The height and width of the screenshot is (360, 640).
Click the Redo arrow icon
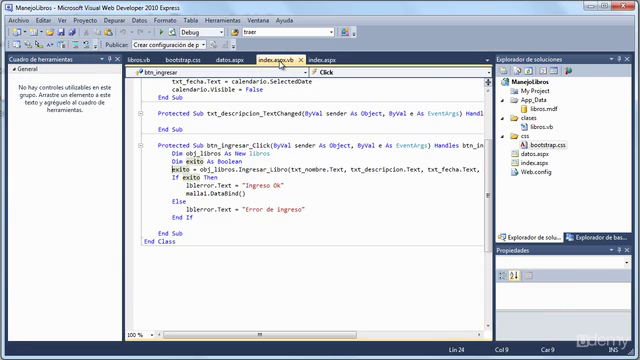tap(140, 32)
